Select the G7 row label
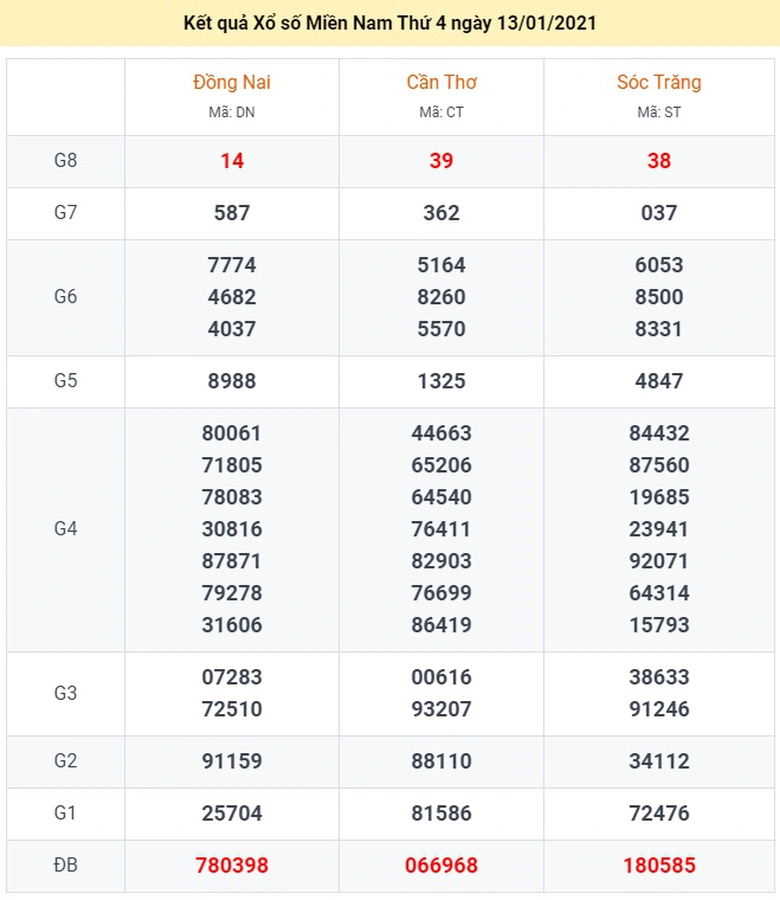The width and height of the screenshot is (780, 900). point(65,213)
